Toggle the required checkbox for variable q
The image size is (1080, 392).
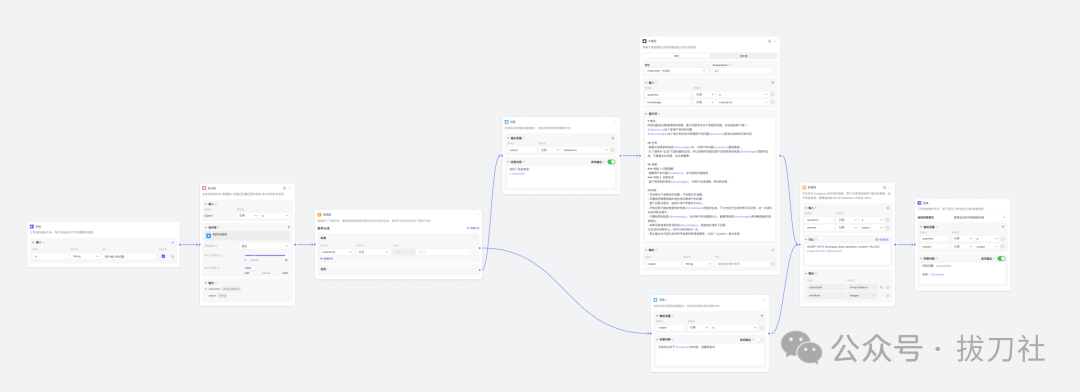163,256
